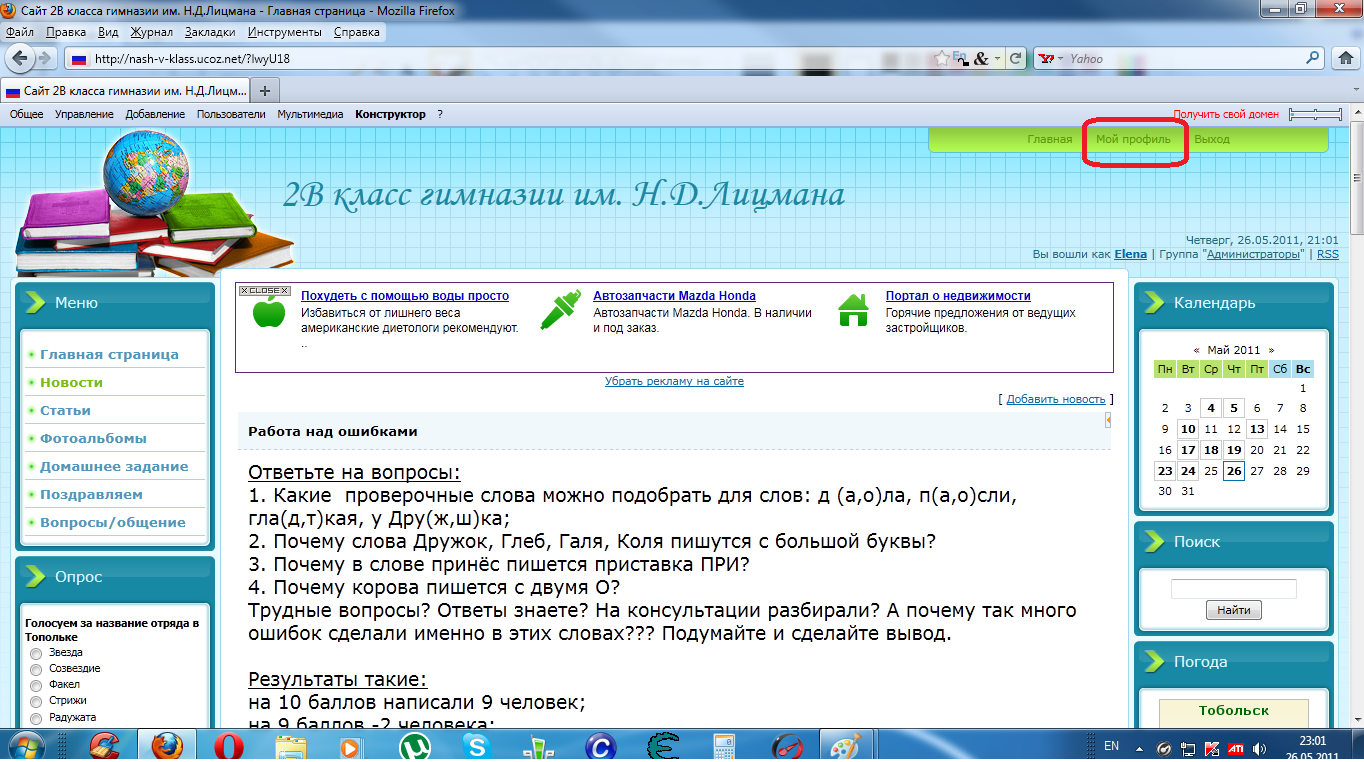1364x762 pixels.
Task: Bookmark this page using the star icon
Action: 943,58
